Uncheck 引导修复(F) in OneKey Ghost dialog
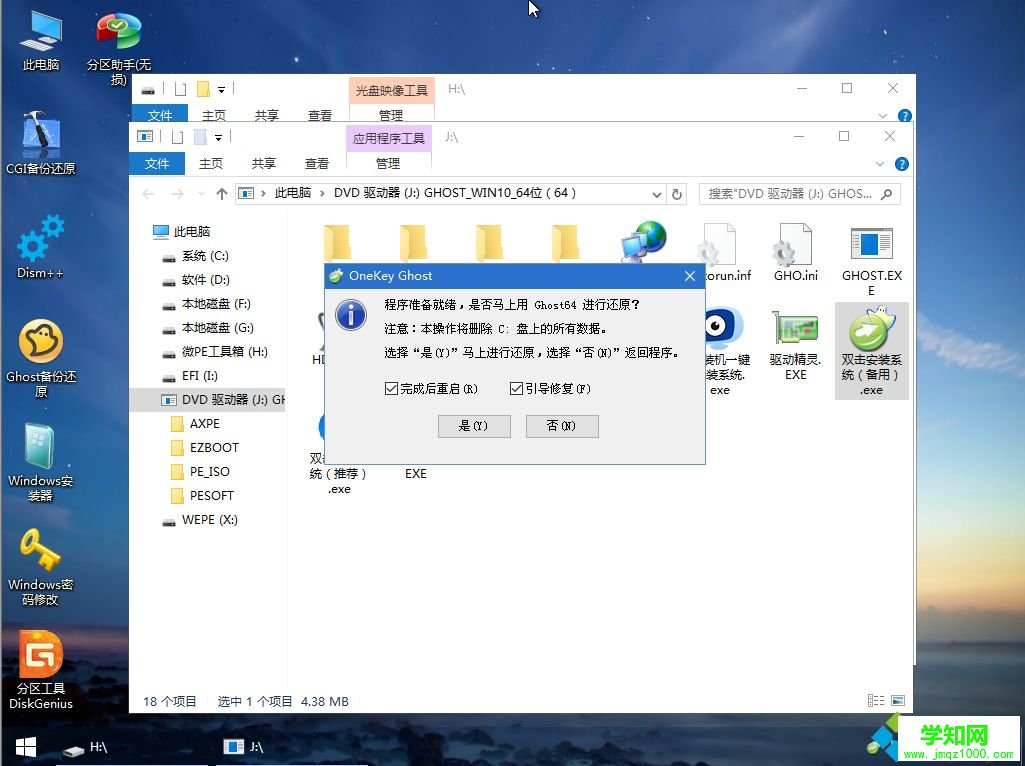 point(516,388)
